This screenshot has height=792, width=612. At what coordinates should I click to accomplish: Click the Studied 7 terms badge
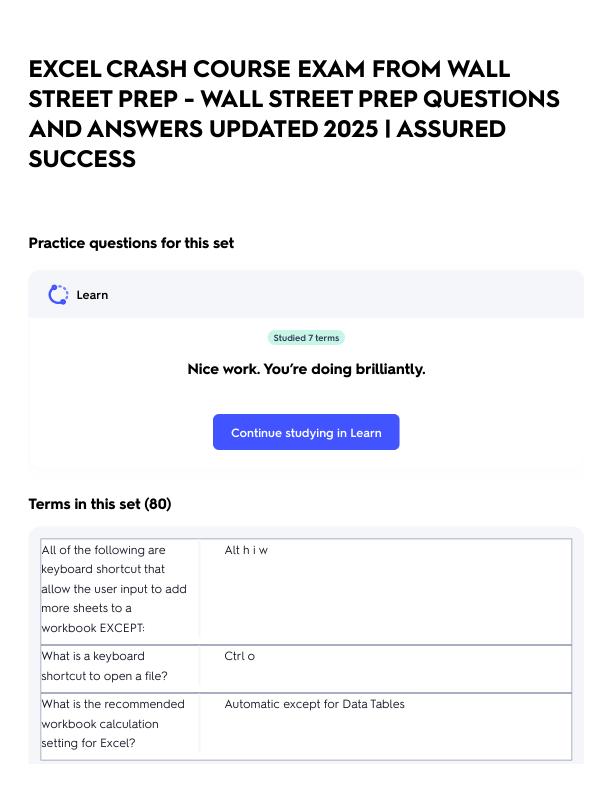[306, 338]
